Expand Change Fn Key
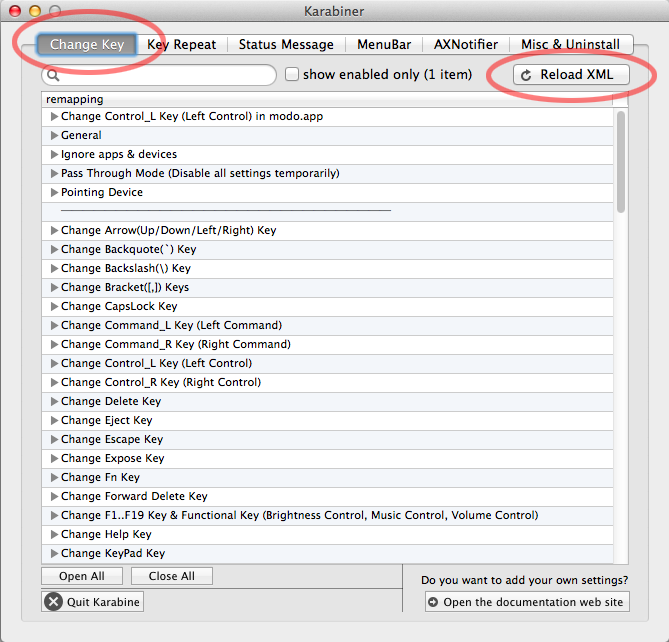669x642 pixels. (x=54, y=477)
